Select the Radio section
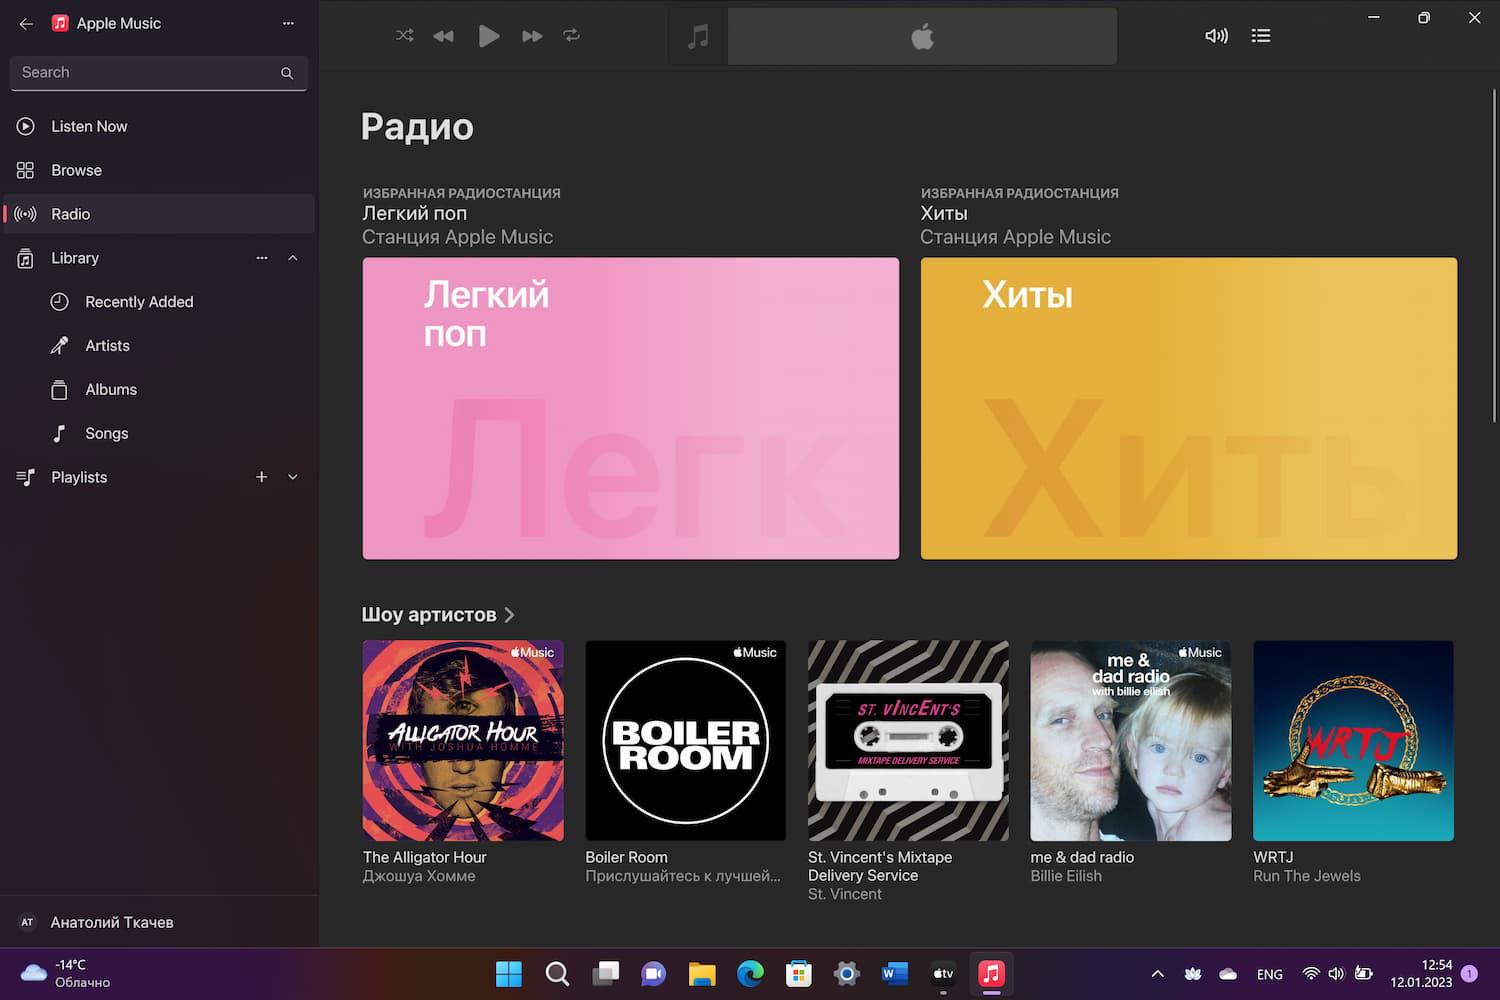Screen dimensions: 1500x1000 pyautogui.click(x=159, y=214)
